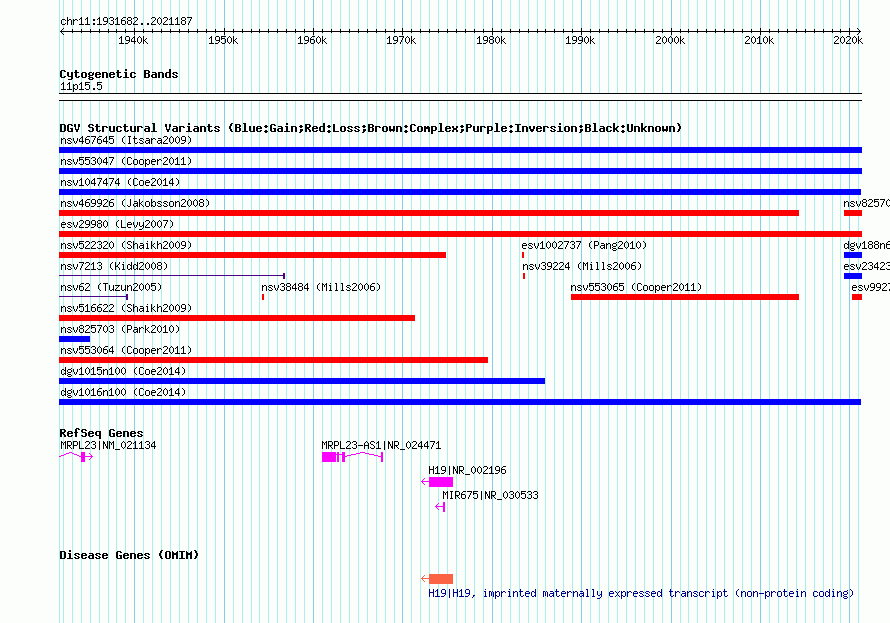The width and height of the screenshot is (890, 623).
Task: Select the nsv522320 (Shaikh2009) loss bar
Action: pyautogui.click(x=253, y=255)
